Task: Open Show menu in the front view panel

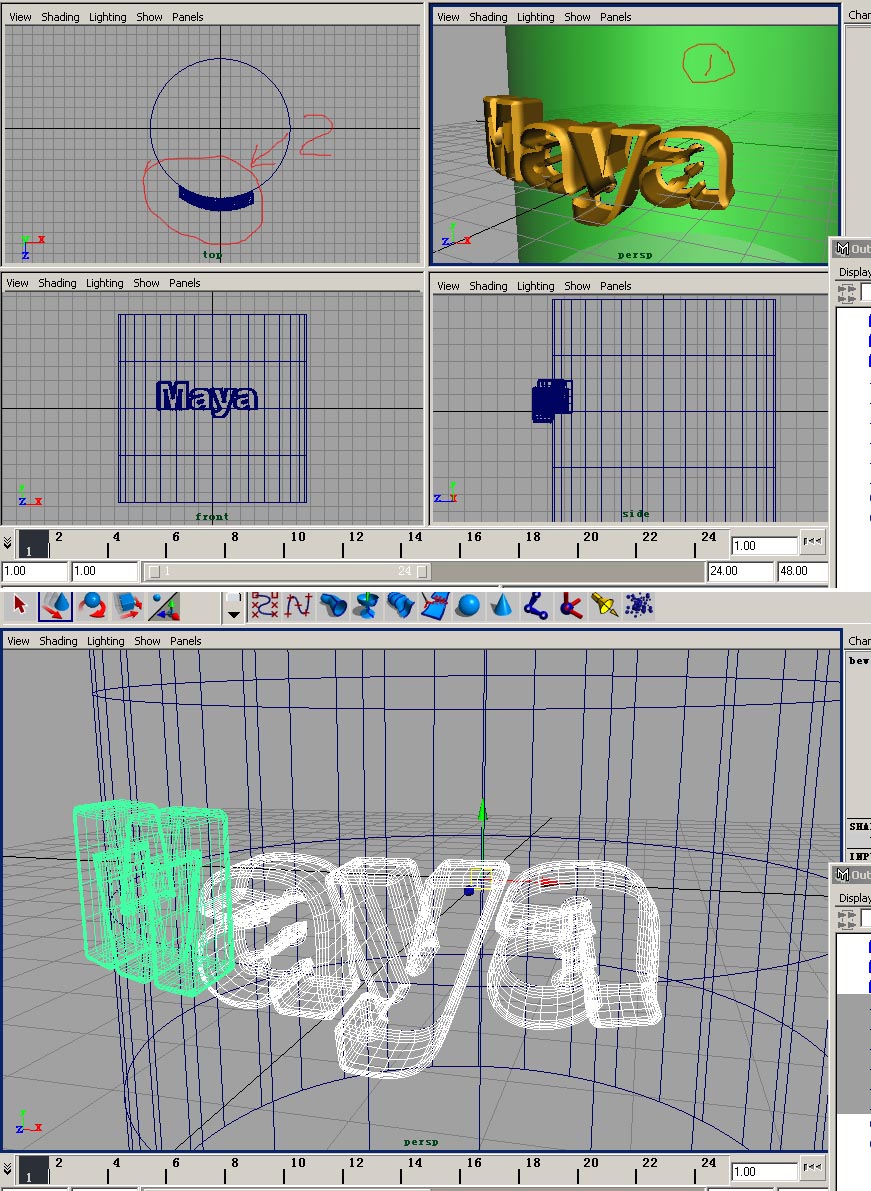Action: point(147,283)
